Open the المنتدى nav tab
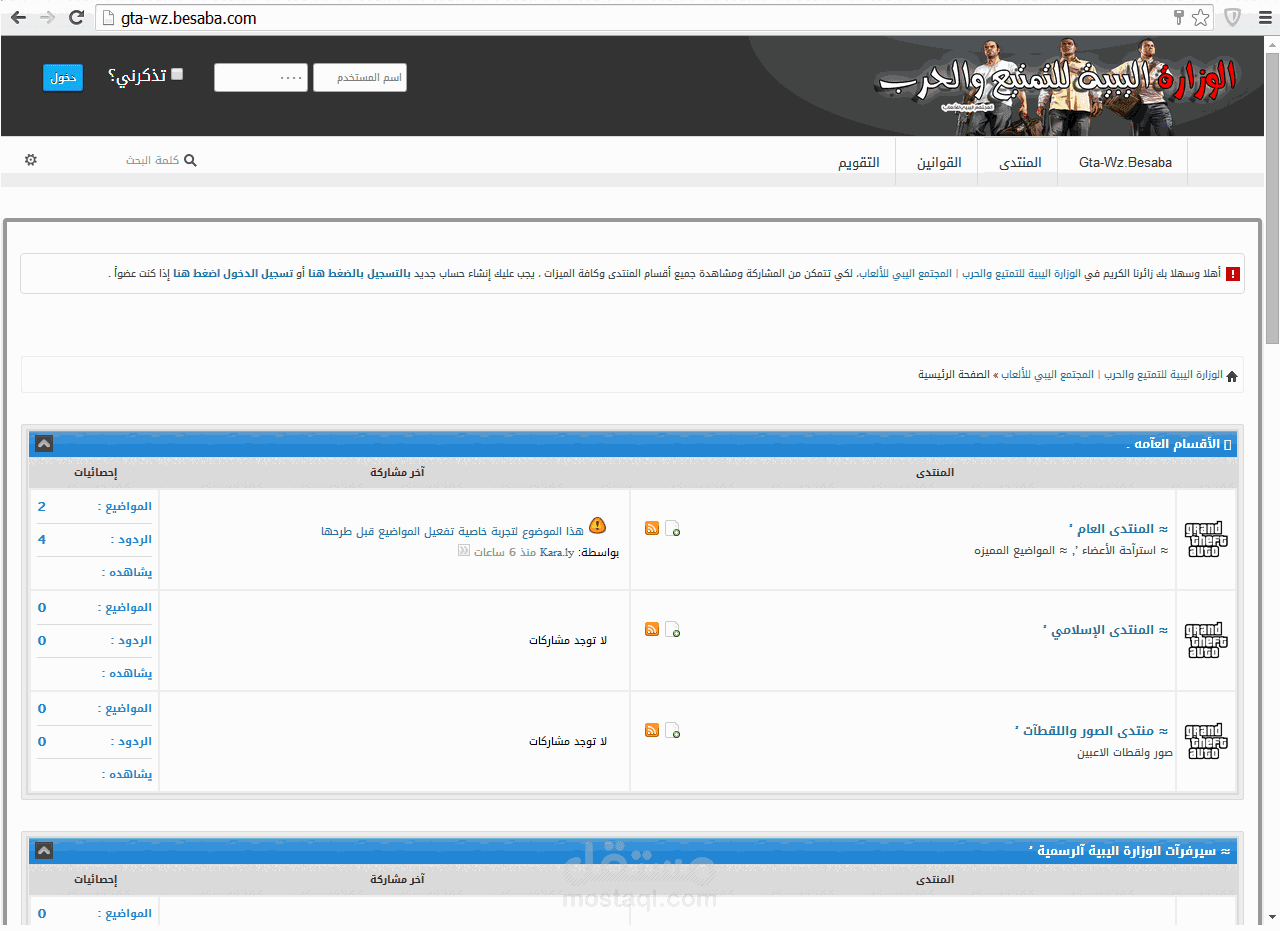 coord(1020,162)
